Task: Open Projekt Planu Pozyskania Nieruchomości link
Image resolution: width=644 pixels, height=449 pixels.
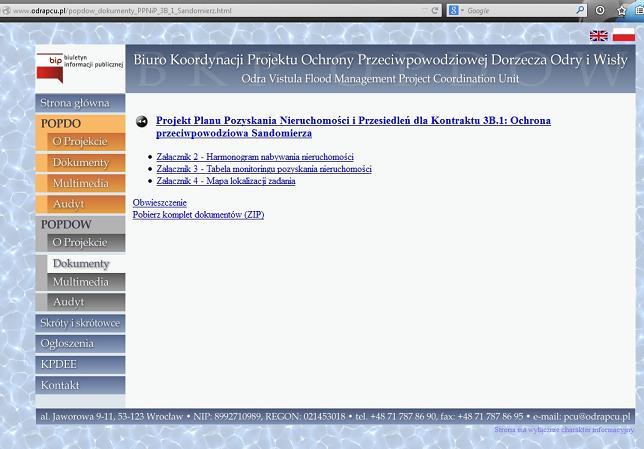Action: coord(353,127)
